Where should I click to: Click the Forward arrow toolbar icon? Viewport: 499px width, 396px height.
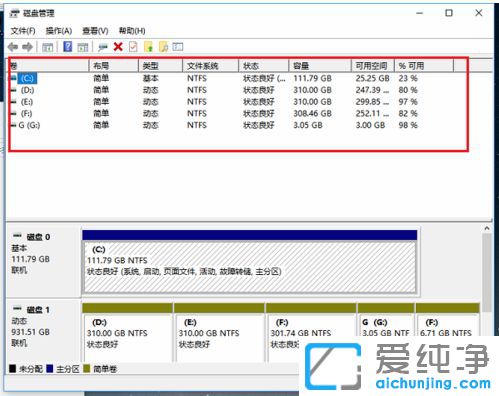27,47
